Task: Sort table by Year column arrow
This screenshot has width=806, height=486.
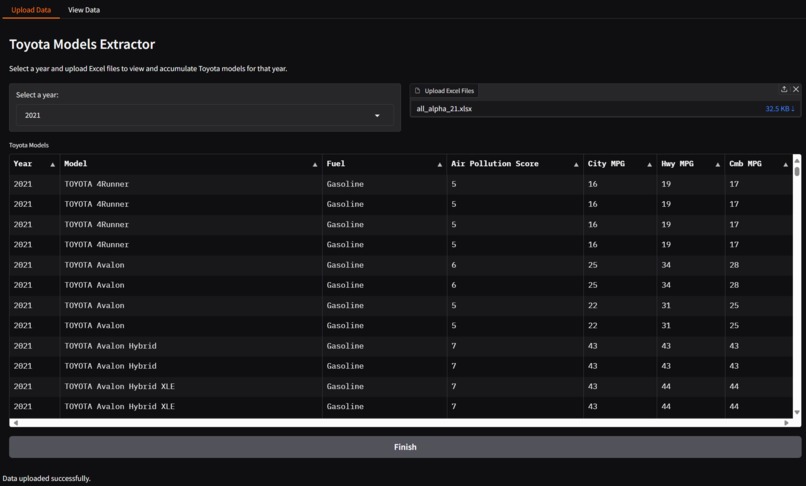Action: (x=52, y=165)
